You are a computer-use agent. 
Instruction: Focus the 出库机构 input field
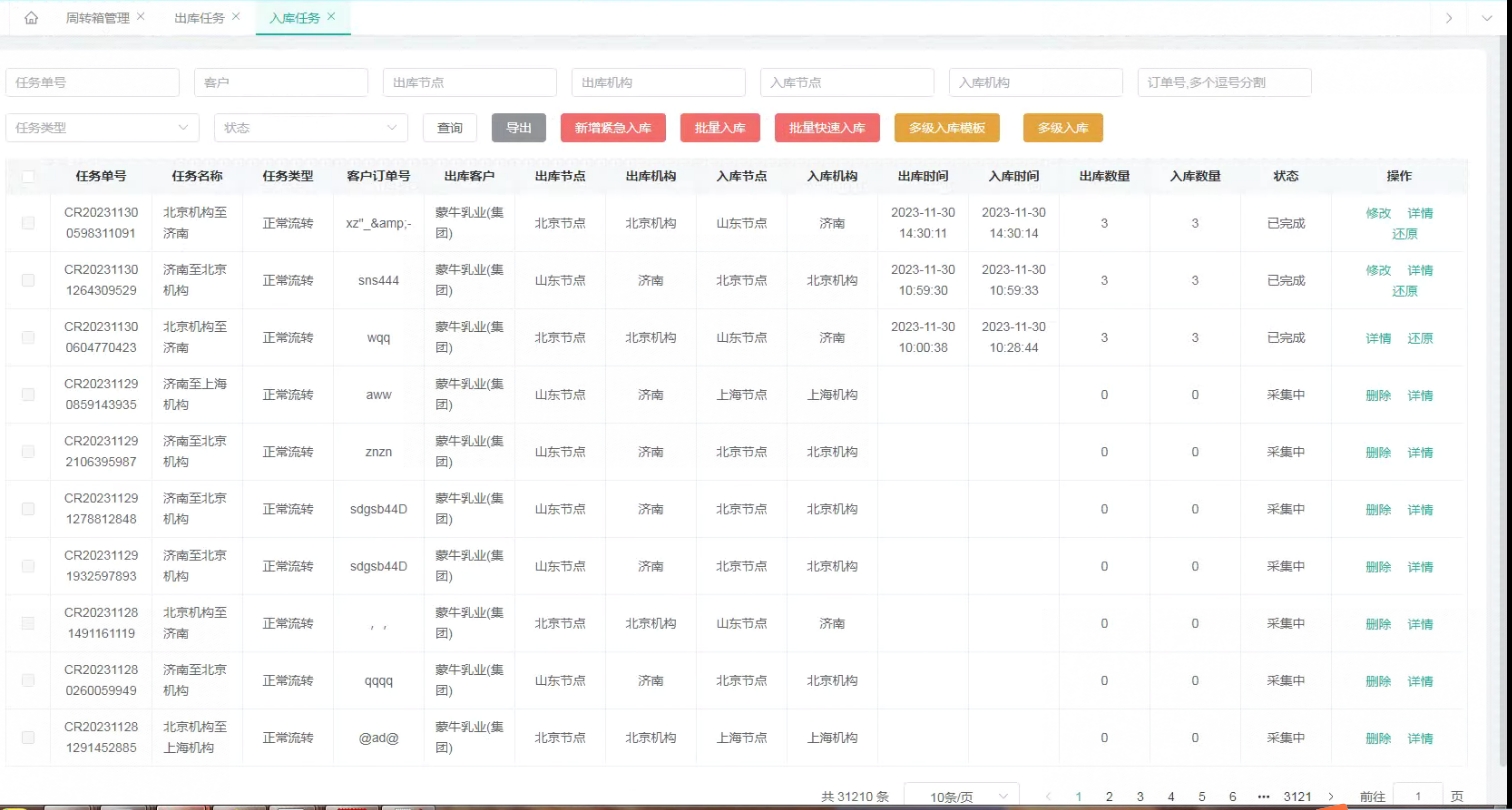[x=659, y=82]
